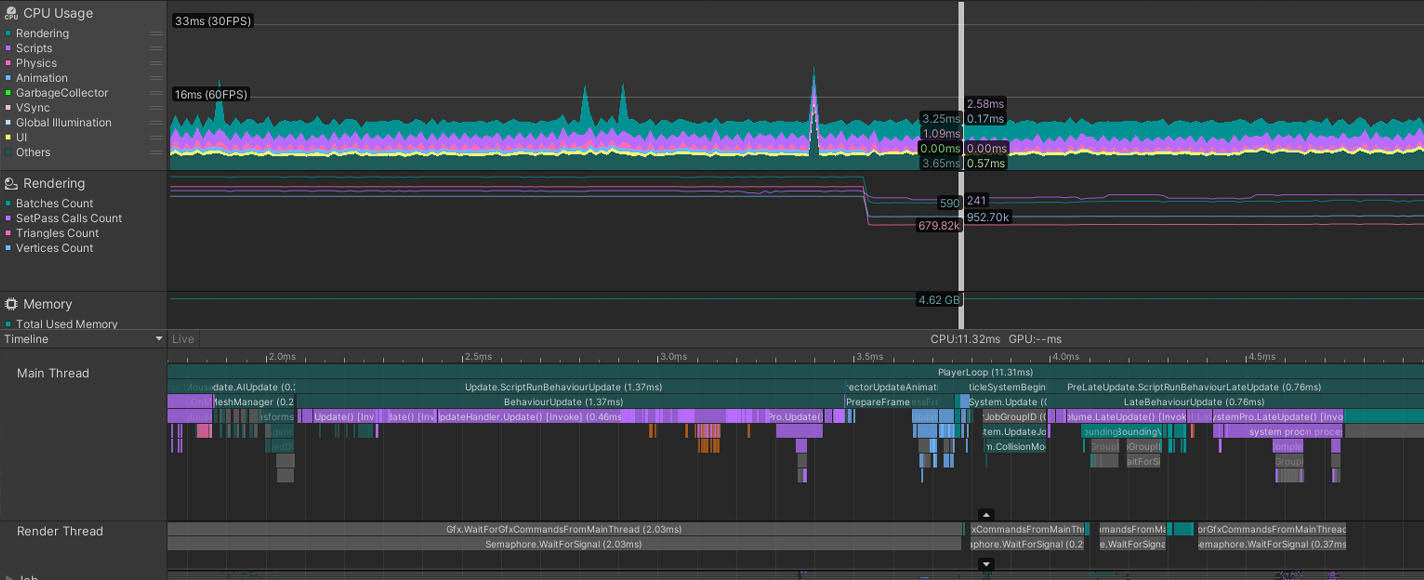
Task: Click the Batches Count color swatch
Action: click(7, 203)
